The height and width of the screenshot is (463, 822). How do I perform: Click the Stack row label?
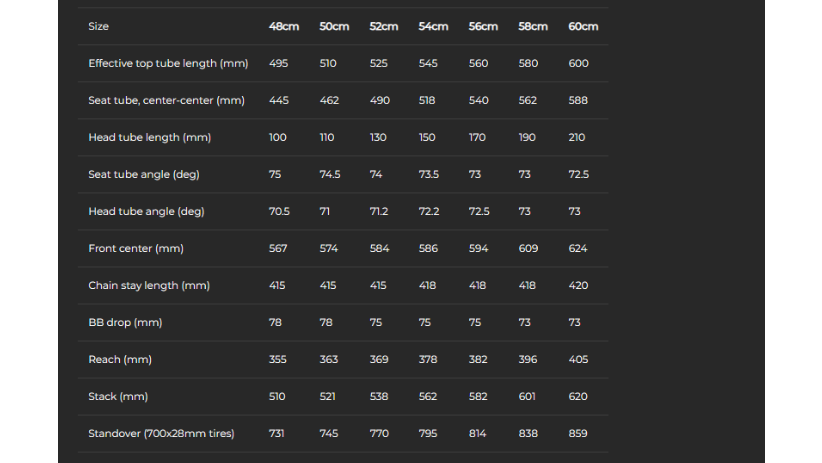[x=118, y=396]
